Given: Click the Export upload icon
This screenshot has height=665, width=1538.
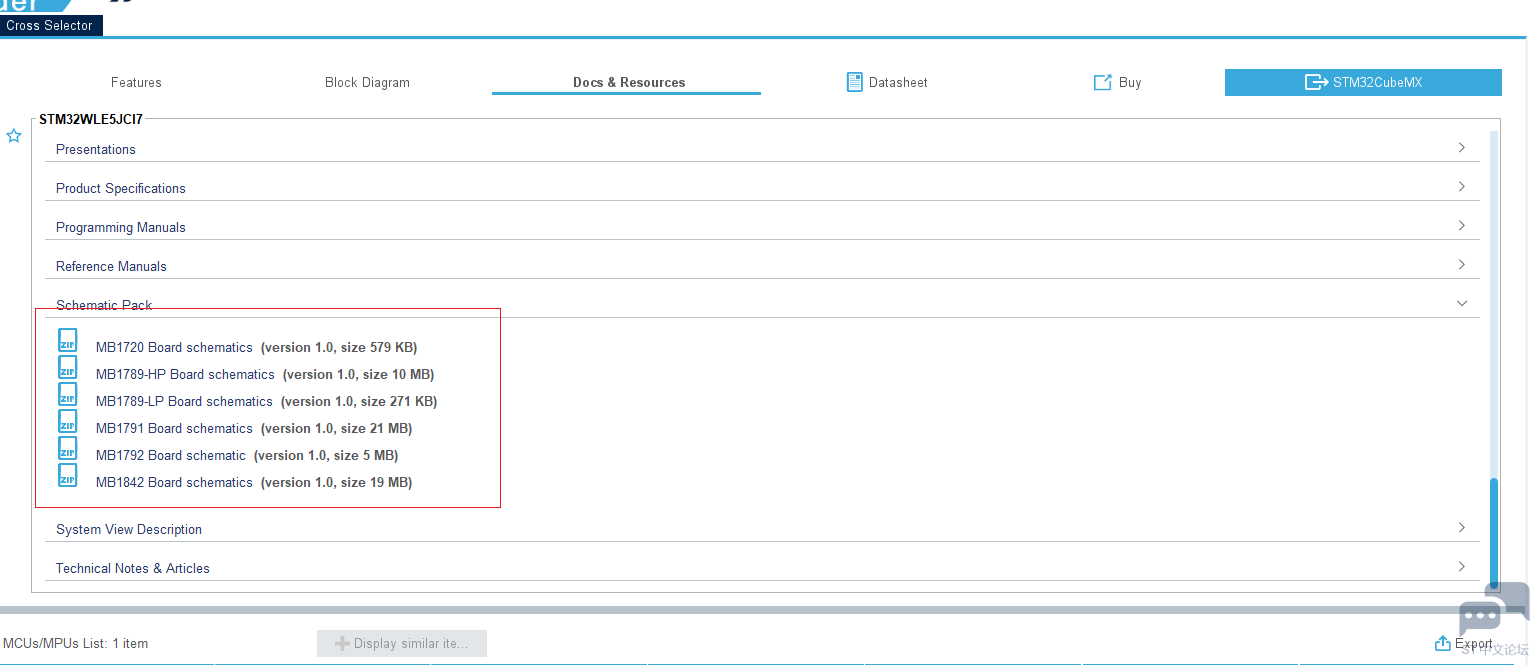Looking at the screenshot, I should point(1442,643).
